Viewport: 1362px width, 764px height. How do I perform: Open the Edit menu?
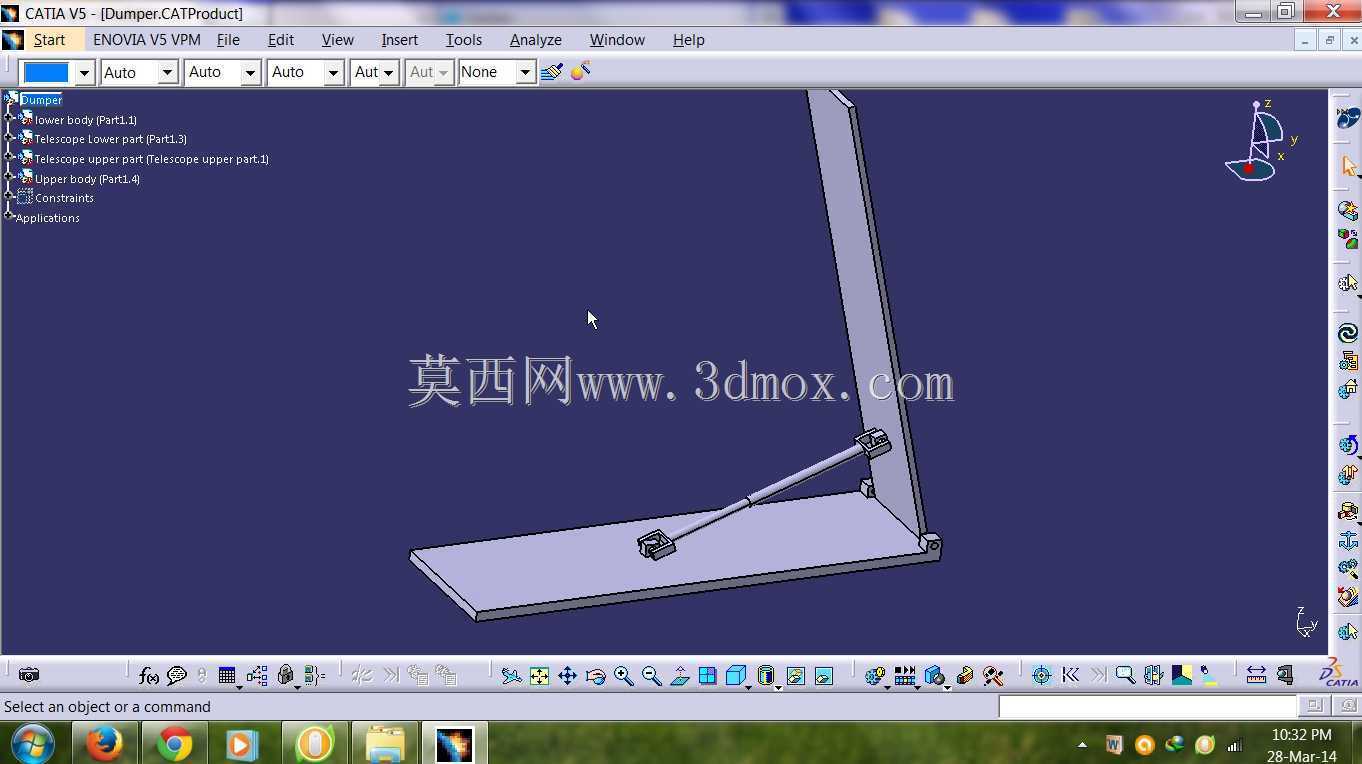tap(280, 40)
